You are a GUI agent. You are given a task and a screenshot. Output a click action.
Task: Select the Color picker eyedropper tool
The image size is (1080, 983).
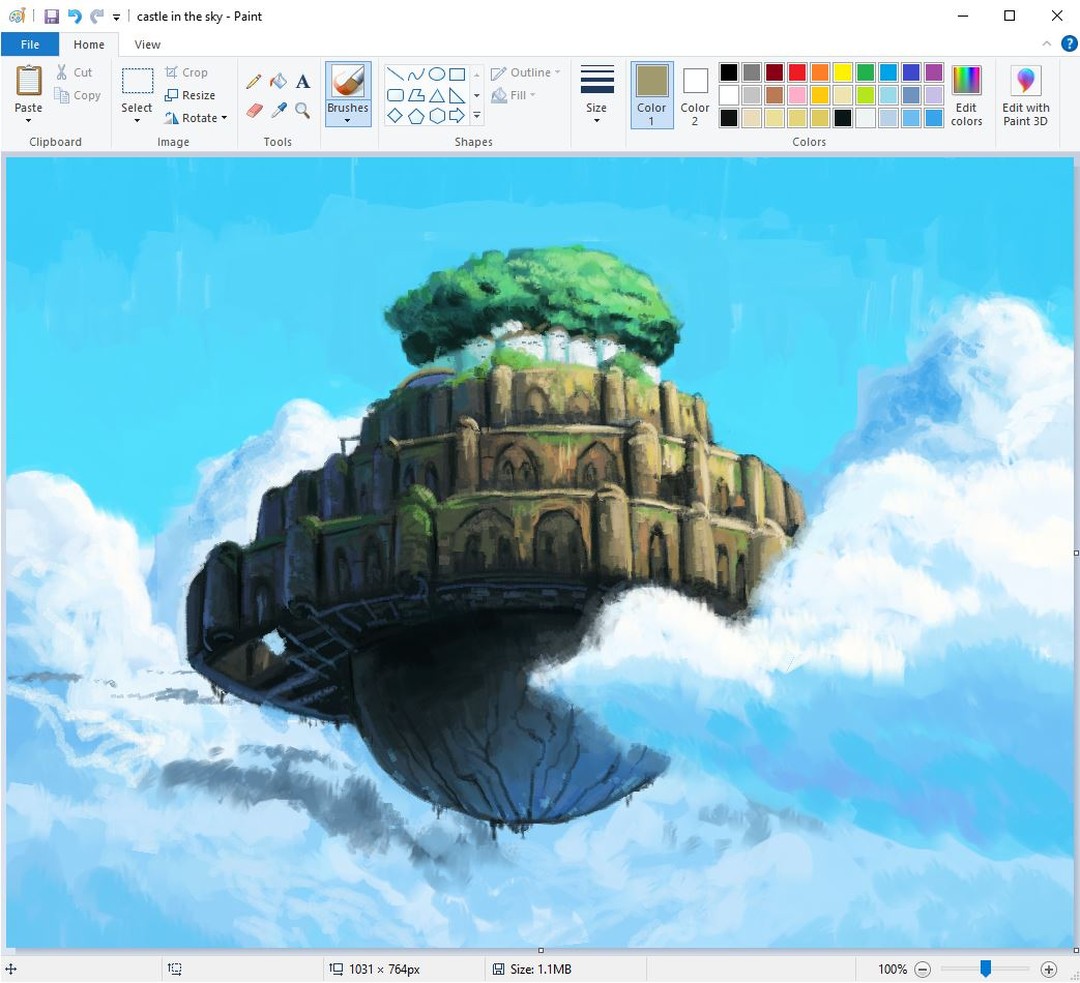pos(278,110)
